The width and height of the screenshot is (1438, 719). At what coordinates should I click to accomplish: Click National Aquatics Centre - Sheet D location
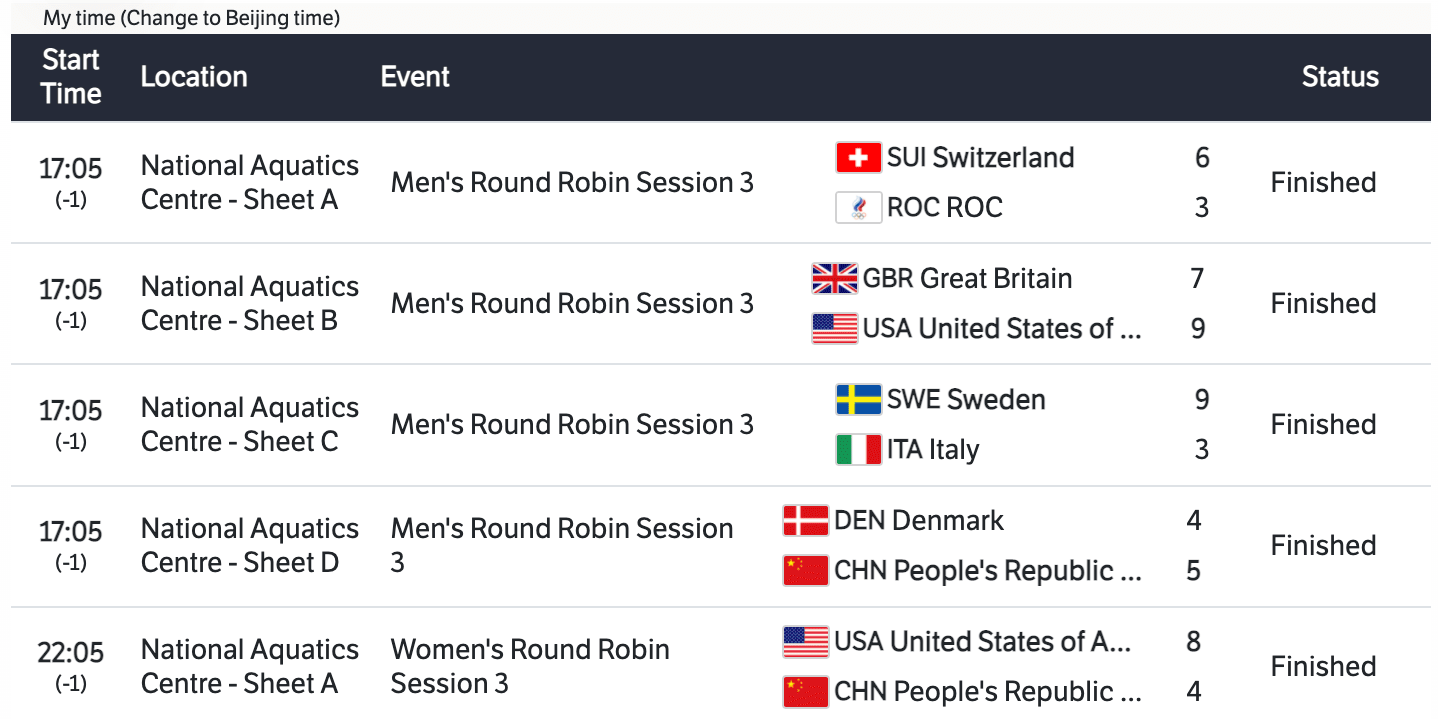250,546
